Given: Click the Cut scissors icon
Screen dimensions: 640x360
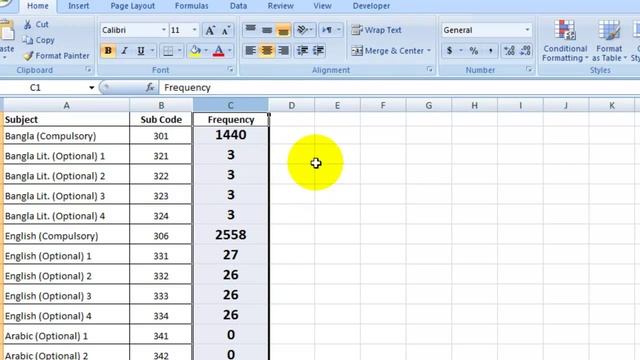Looking at the screenshot, I should [x=28, y=24].
